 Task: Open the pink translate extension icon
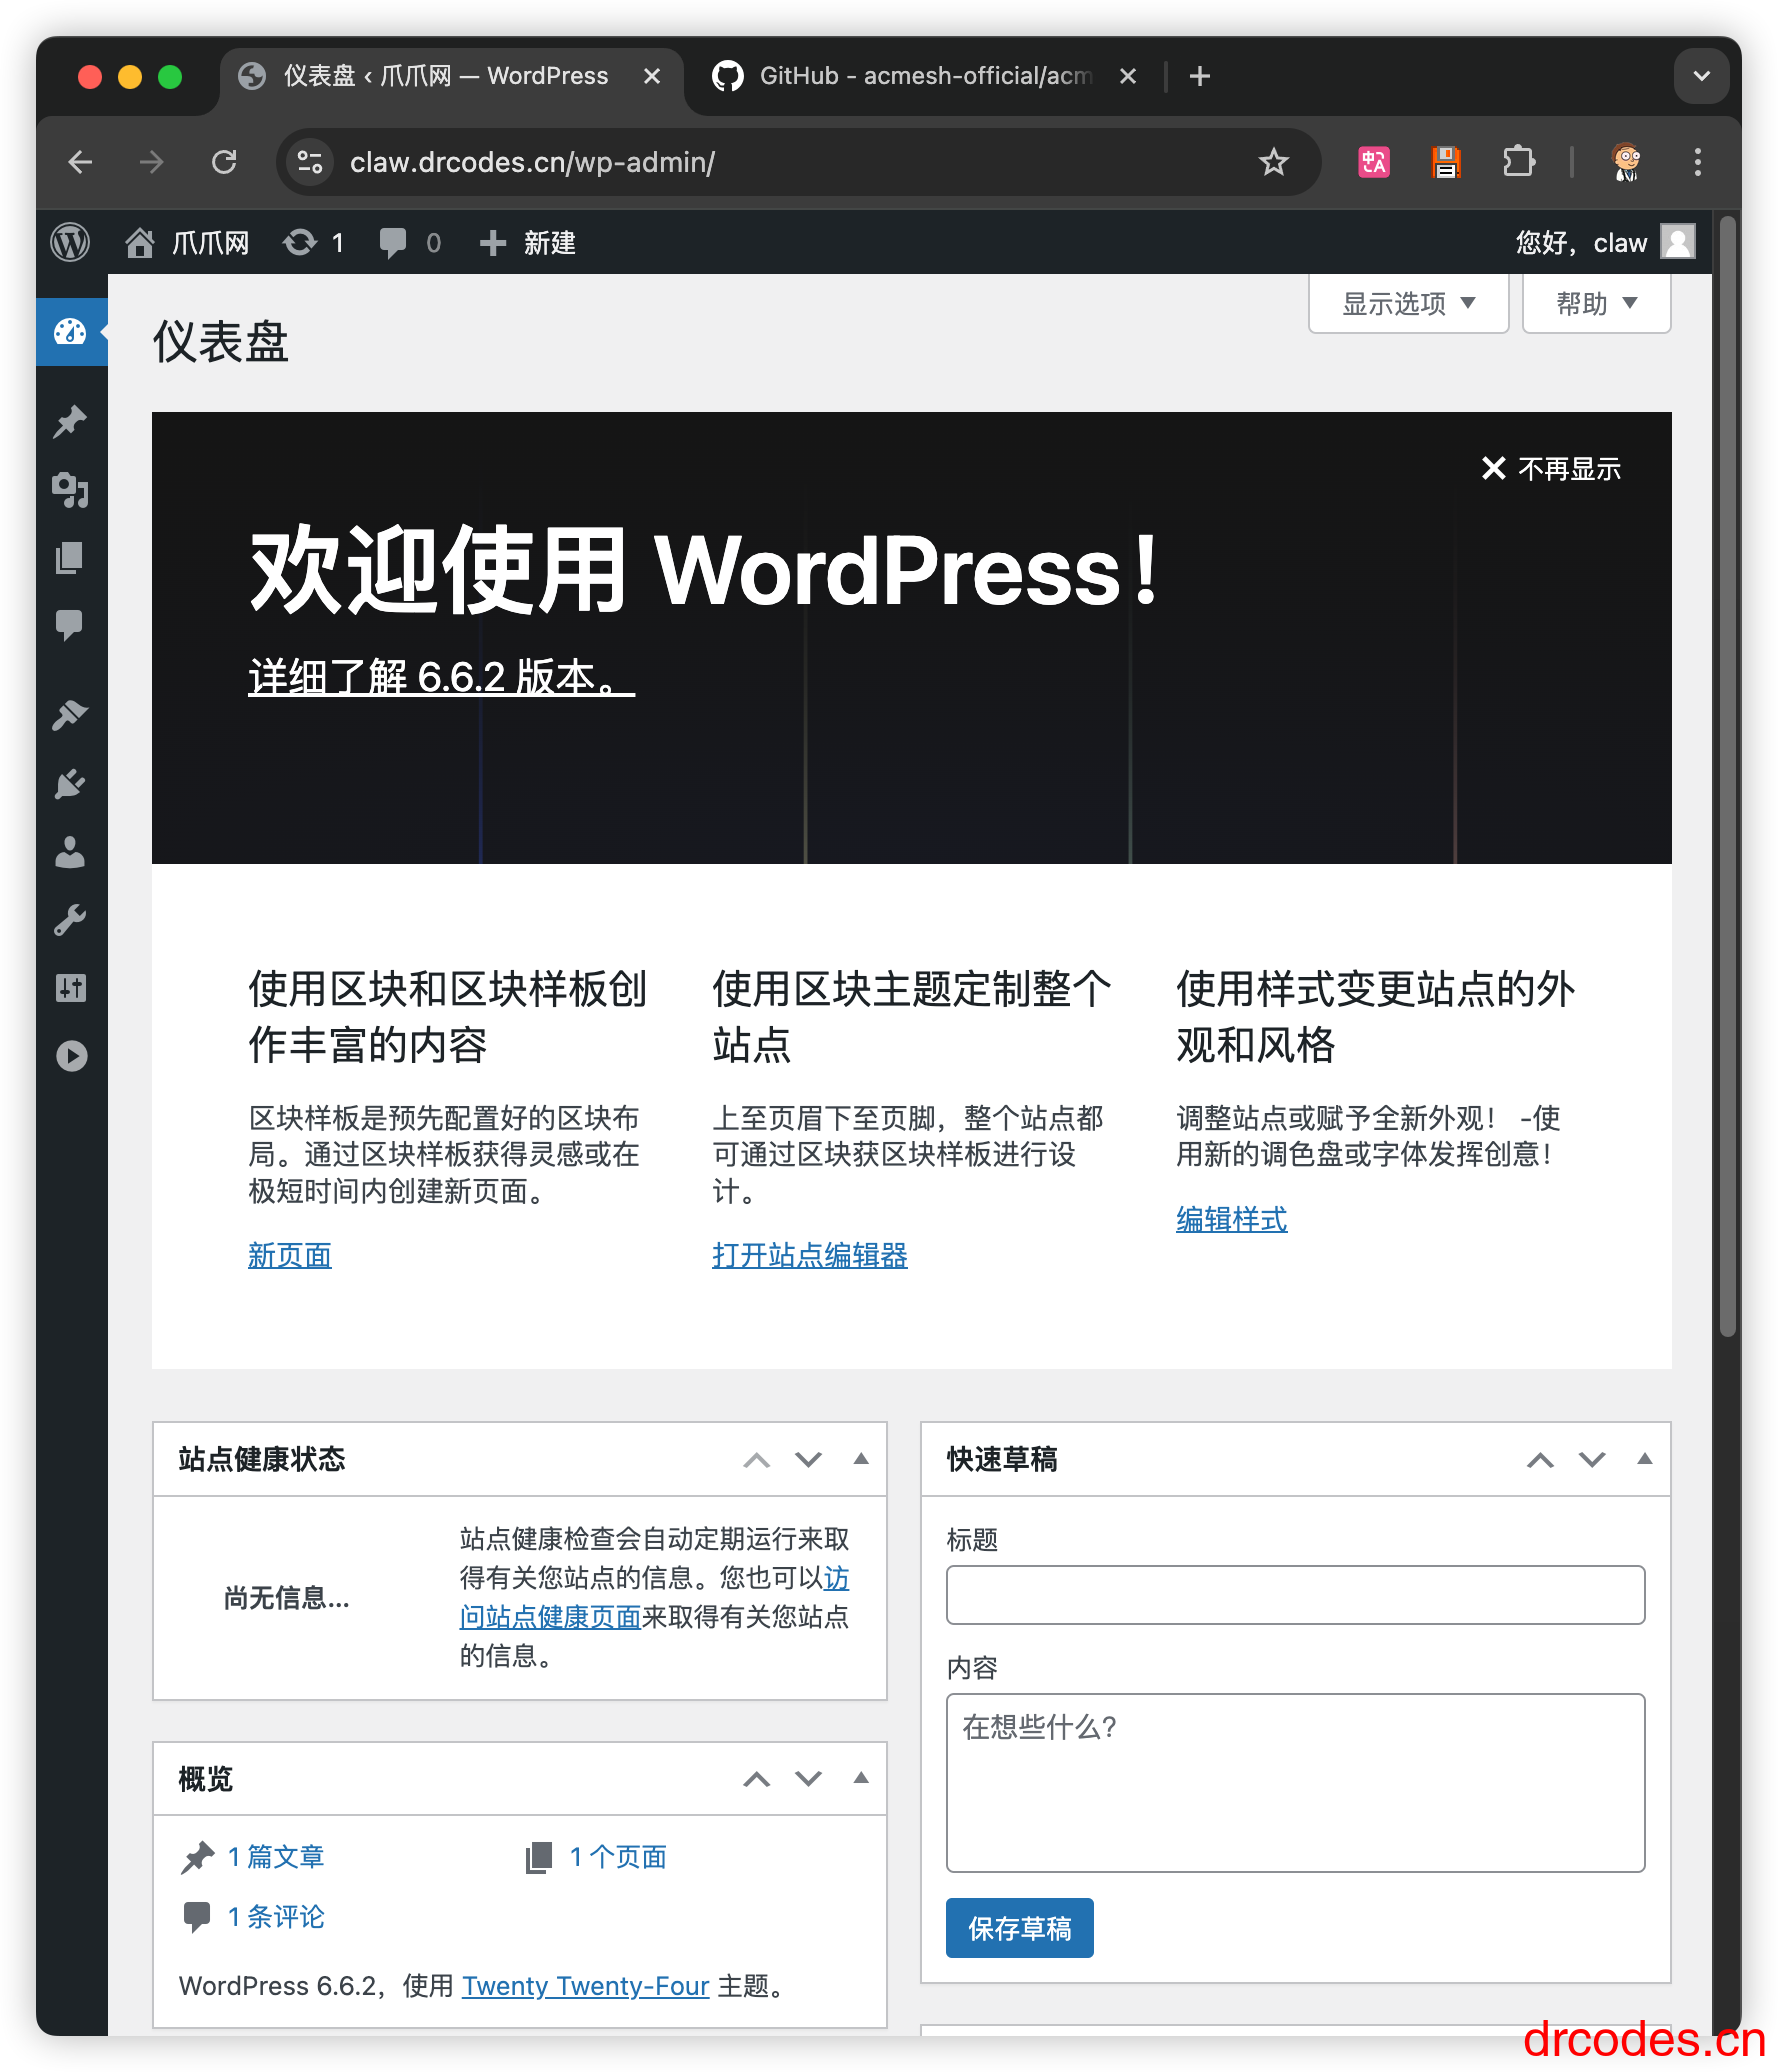pyautogui.click(x=1374, y=162)
